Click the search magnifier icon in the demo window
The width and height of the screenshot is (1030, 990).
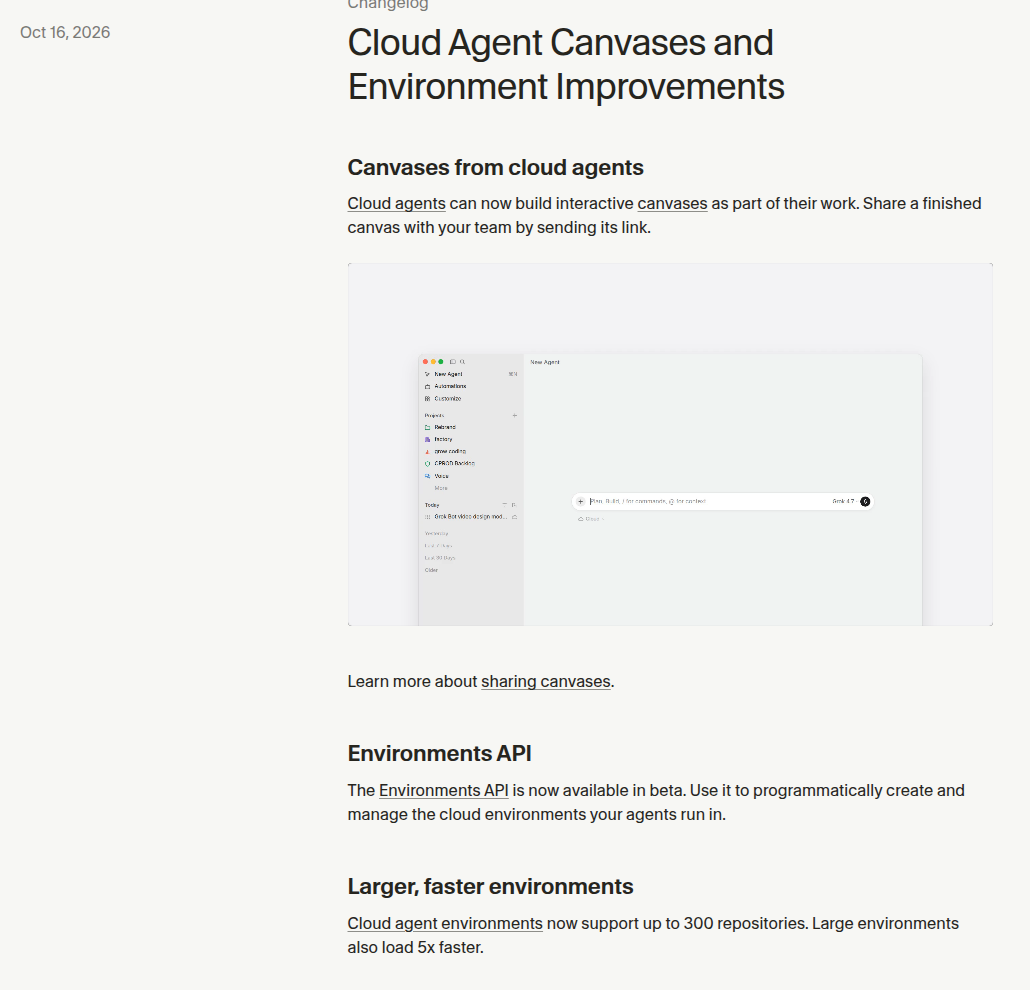tap(462, 362)
